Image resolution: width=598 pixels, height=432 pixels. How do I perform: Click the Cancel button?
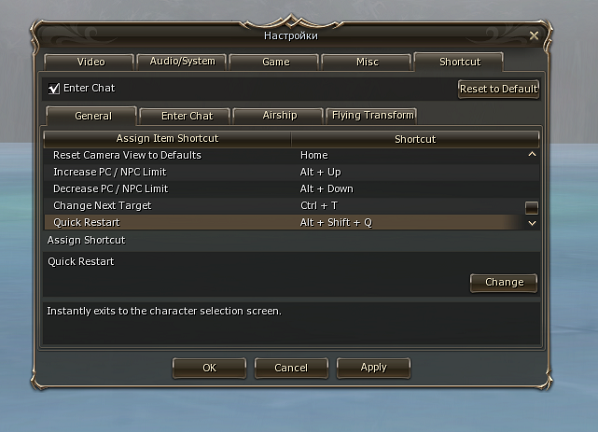[291, 368]
